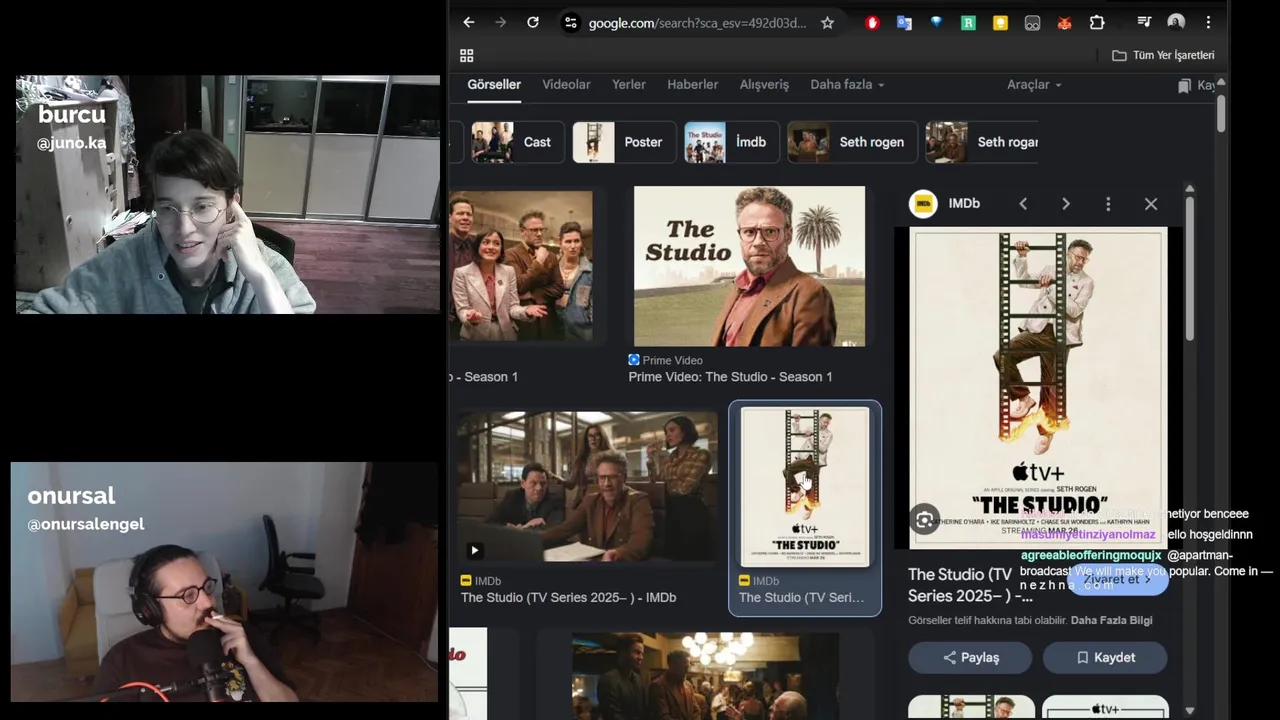Share the image with Paylaş button
1280x720 pixels.
coord(970,658)
